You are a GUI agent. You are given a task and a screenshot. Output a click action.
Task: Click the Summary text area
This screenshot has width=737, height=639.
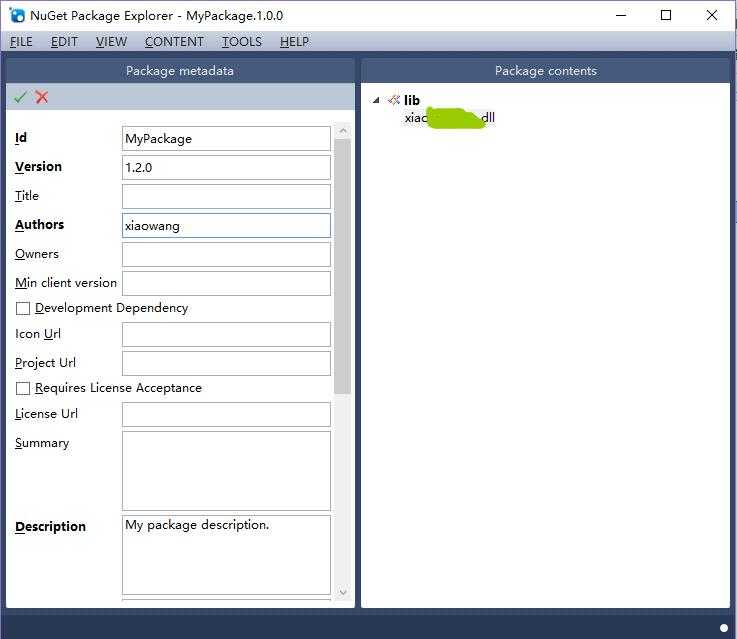pyautogui.click(x=226, y=471)
